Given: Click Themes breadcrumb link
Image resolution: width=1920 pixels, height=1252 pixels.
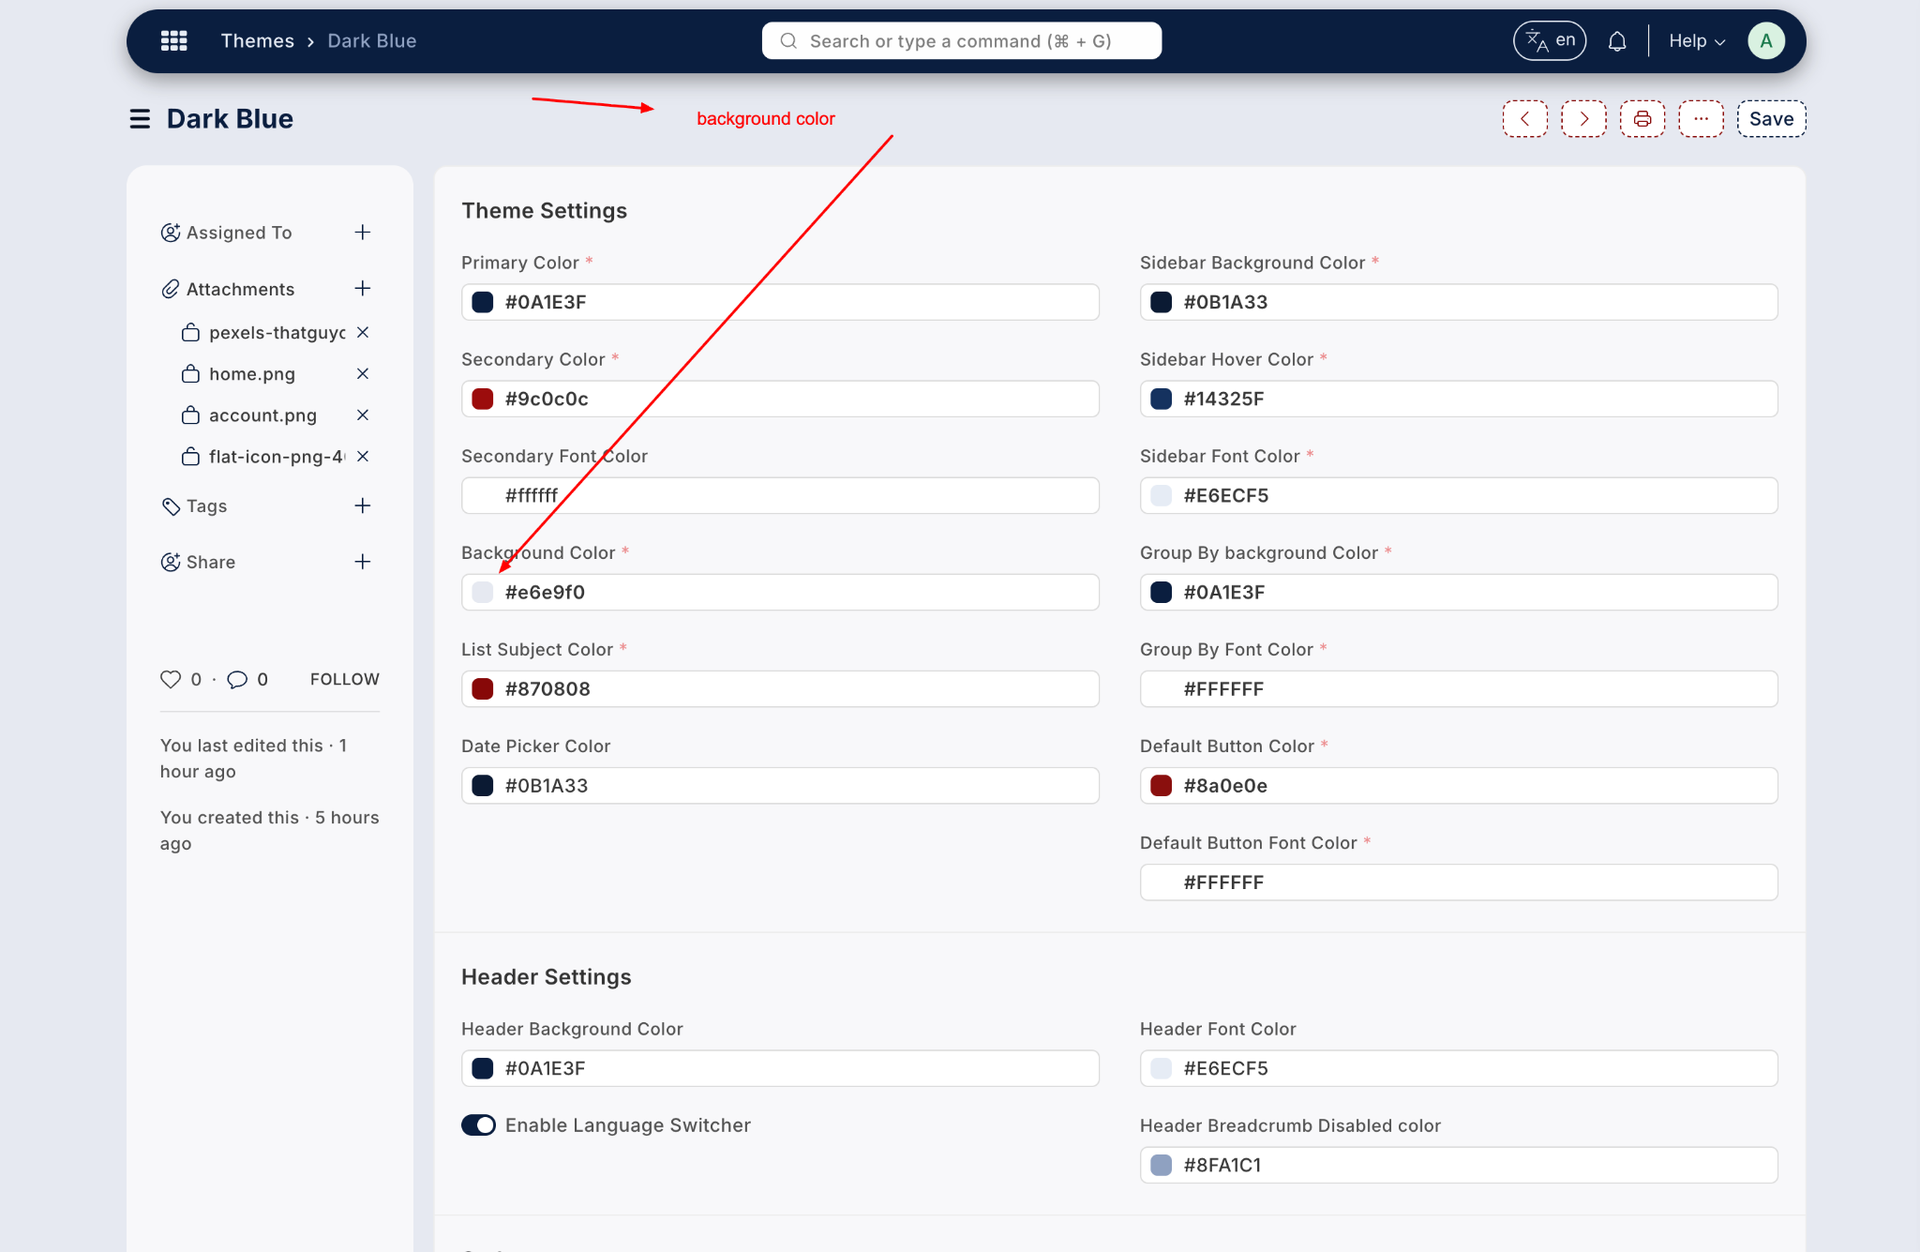Looking at the screenshot, I should (x=257, y=41).
